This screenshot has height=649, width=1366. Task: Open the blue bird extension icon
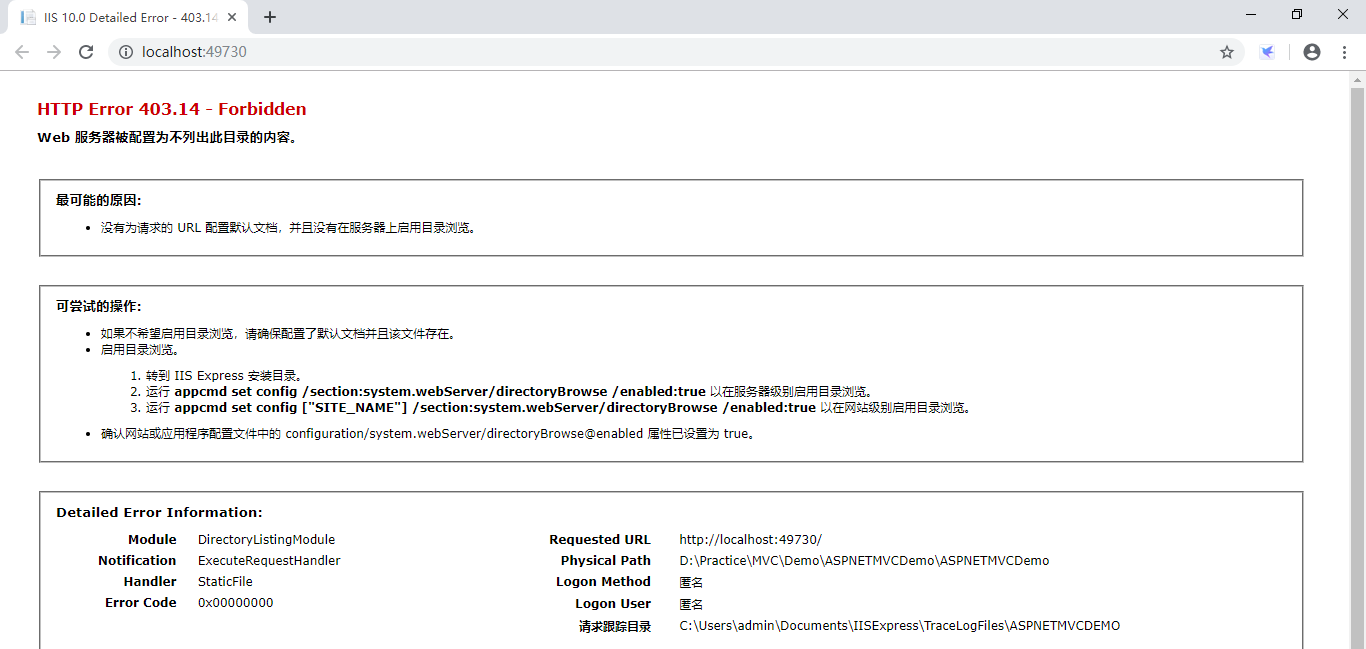pyautogui.click(x=1267, y=52)
